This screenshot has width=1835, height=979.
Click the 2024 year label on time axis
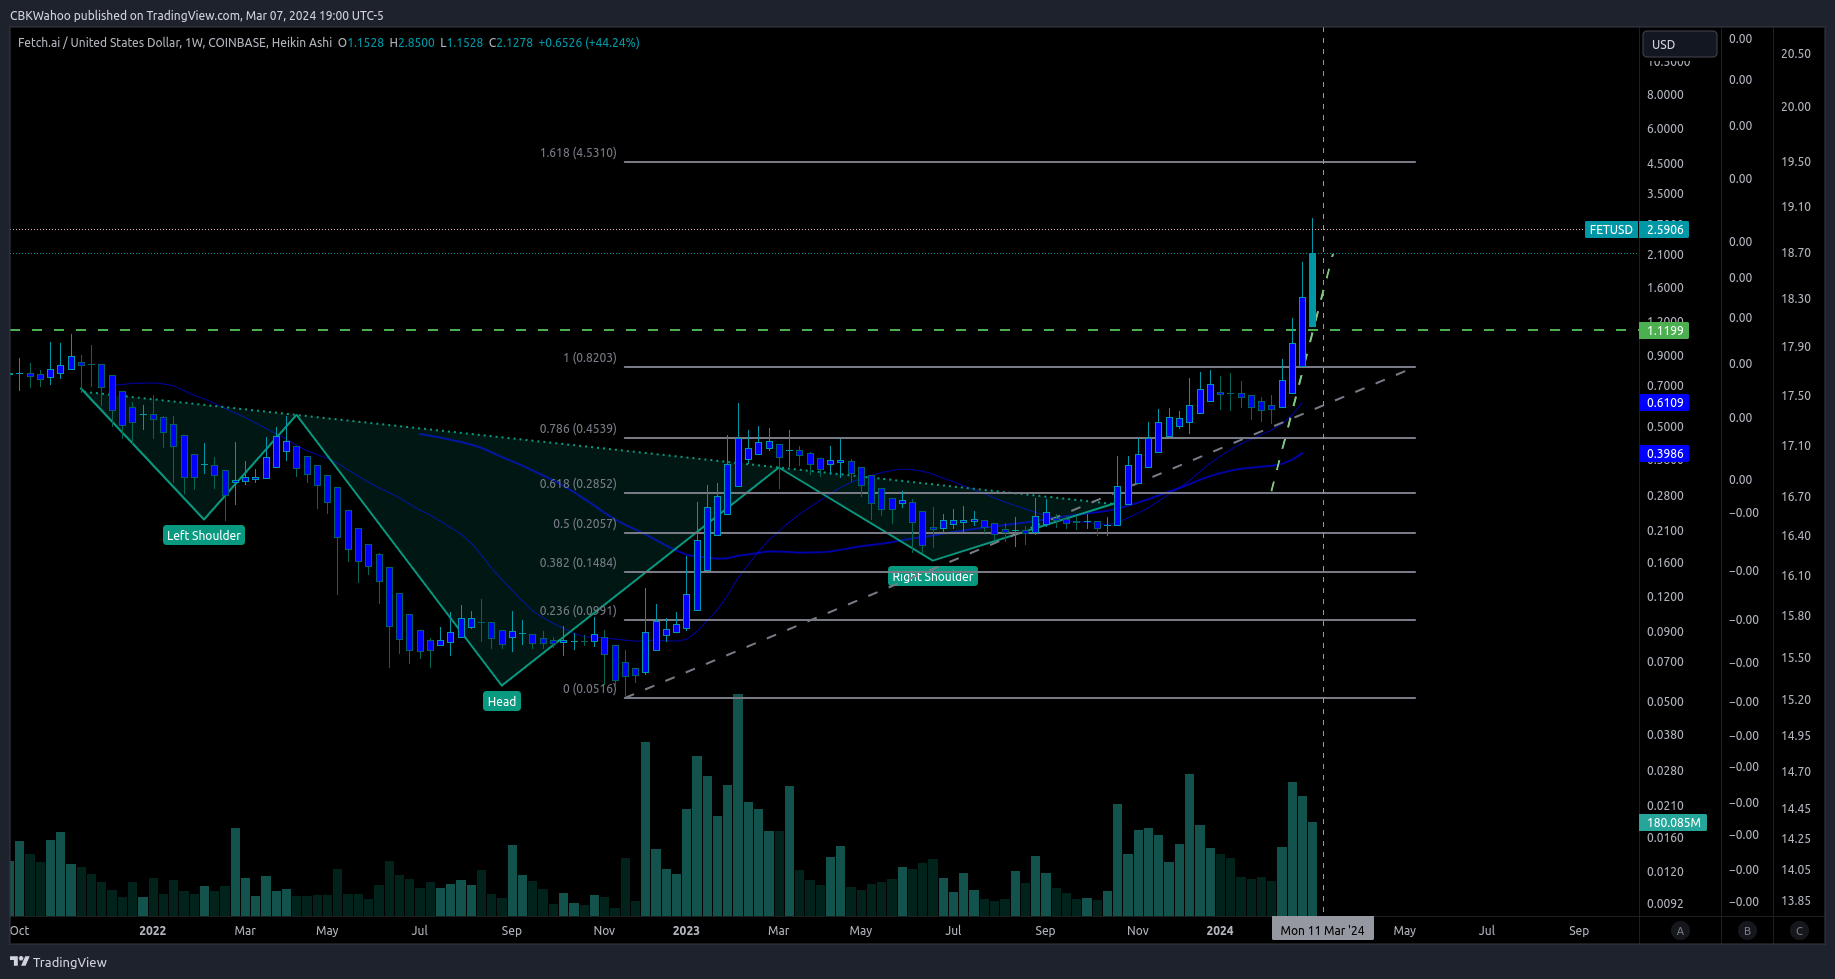coord(1220,931)
